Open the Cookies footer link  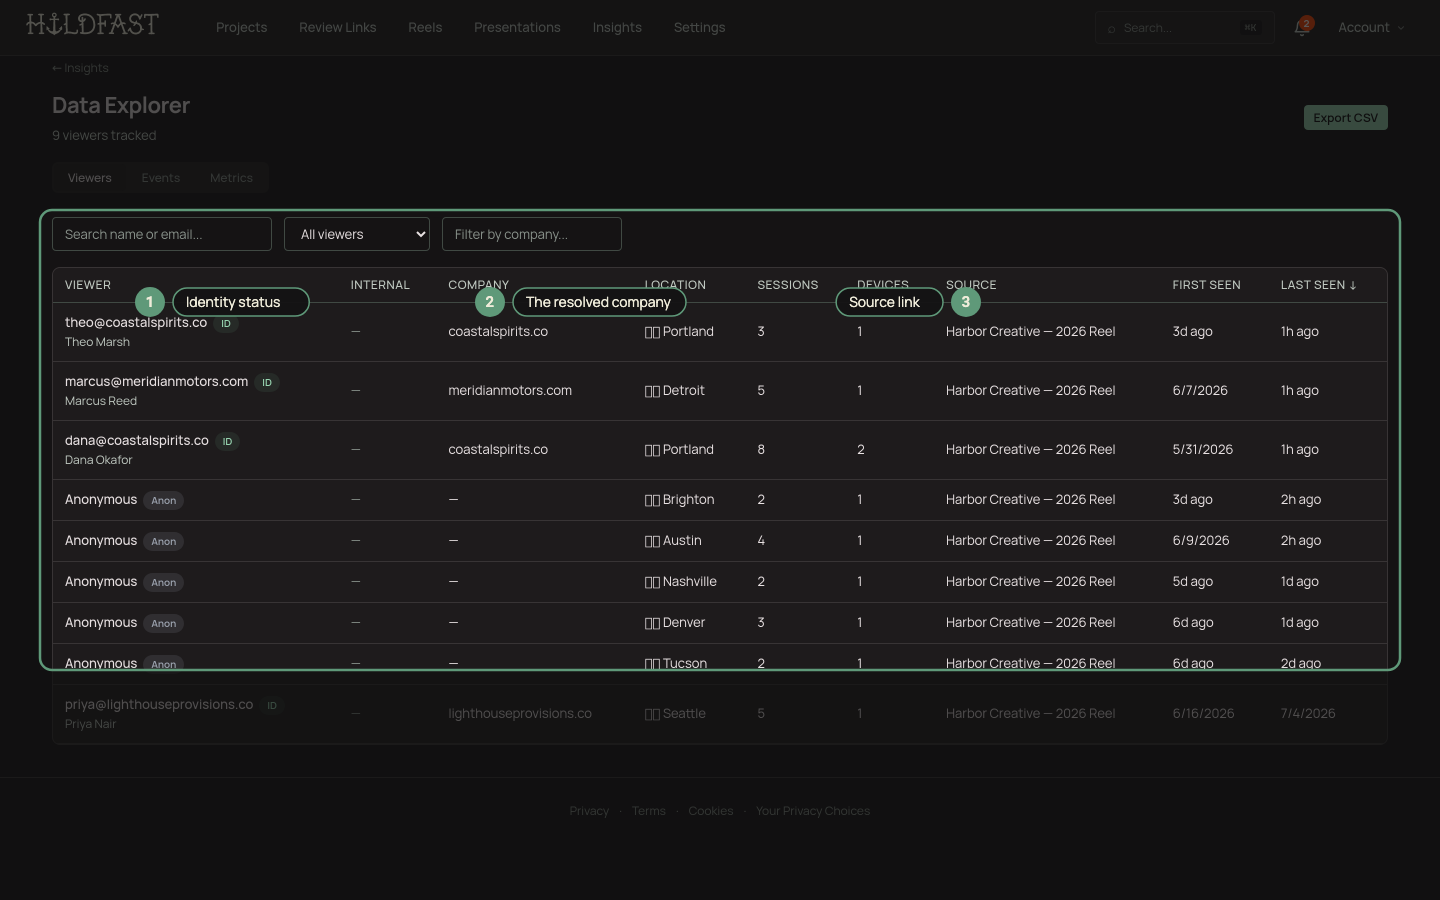(x=711, y=811)
